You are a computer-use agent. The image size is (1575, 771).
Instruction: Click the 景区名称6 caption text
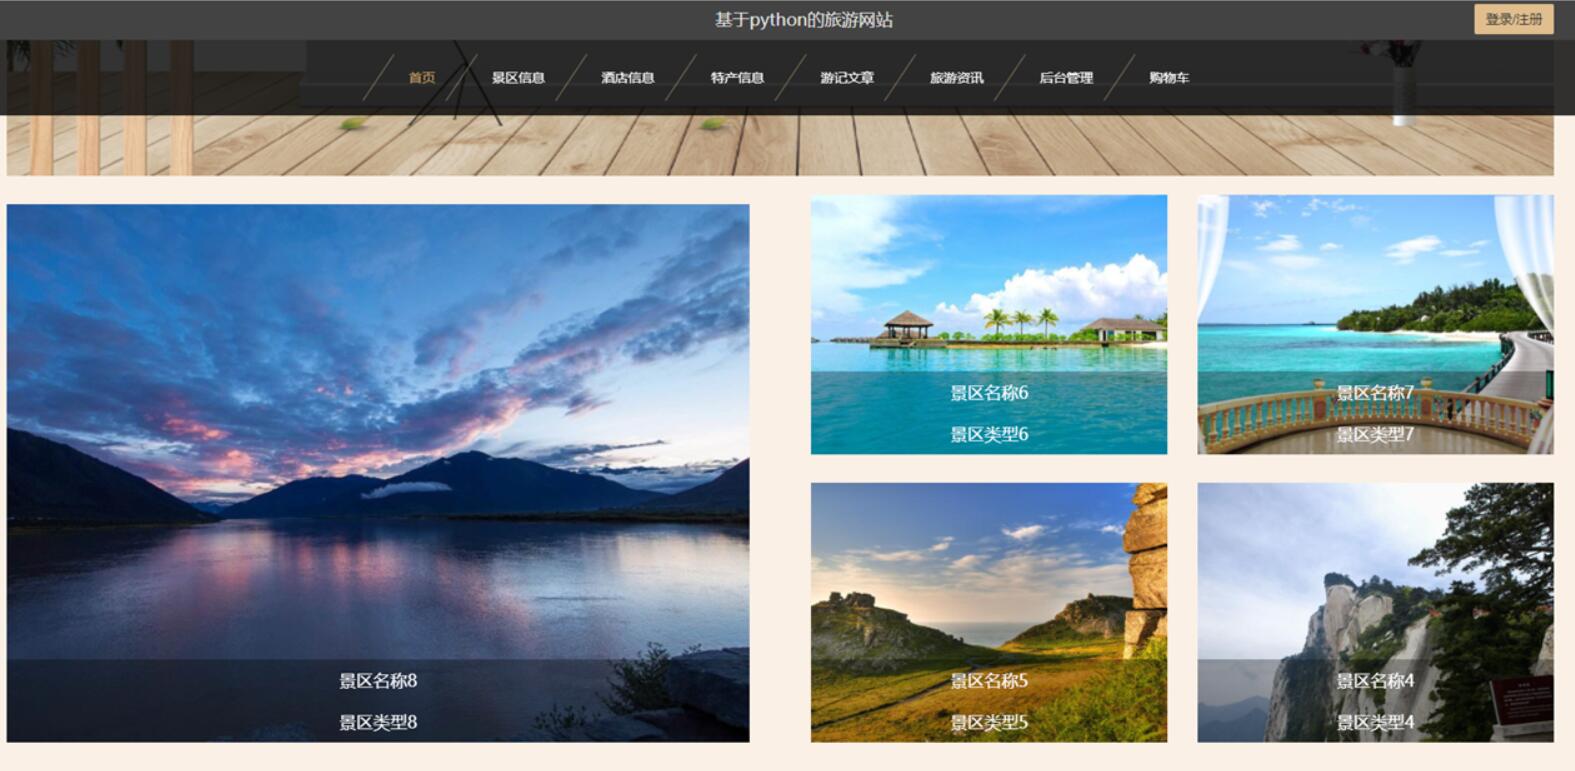click(x=989, y=393)
